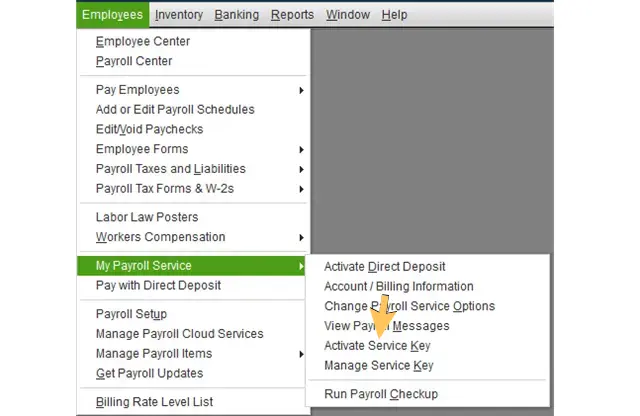This screenshot has height=416, width=640.
Task: Run Payroll Checkup from submenu
Action: 381,394
